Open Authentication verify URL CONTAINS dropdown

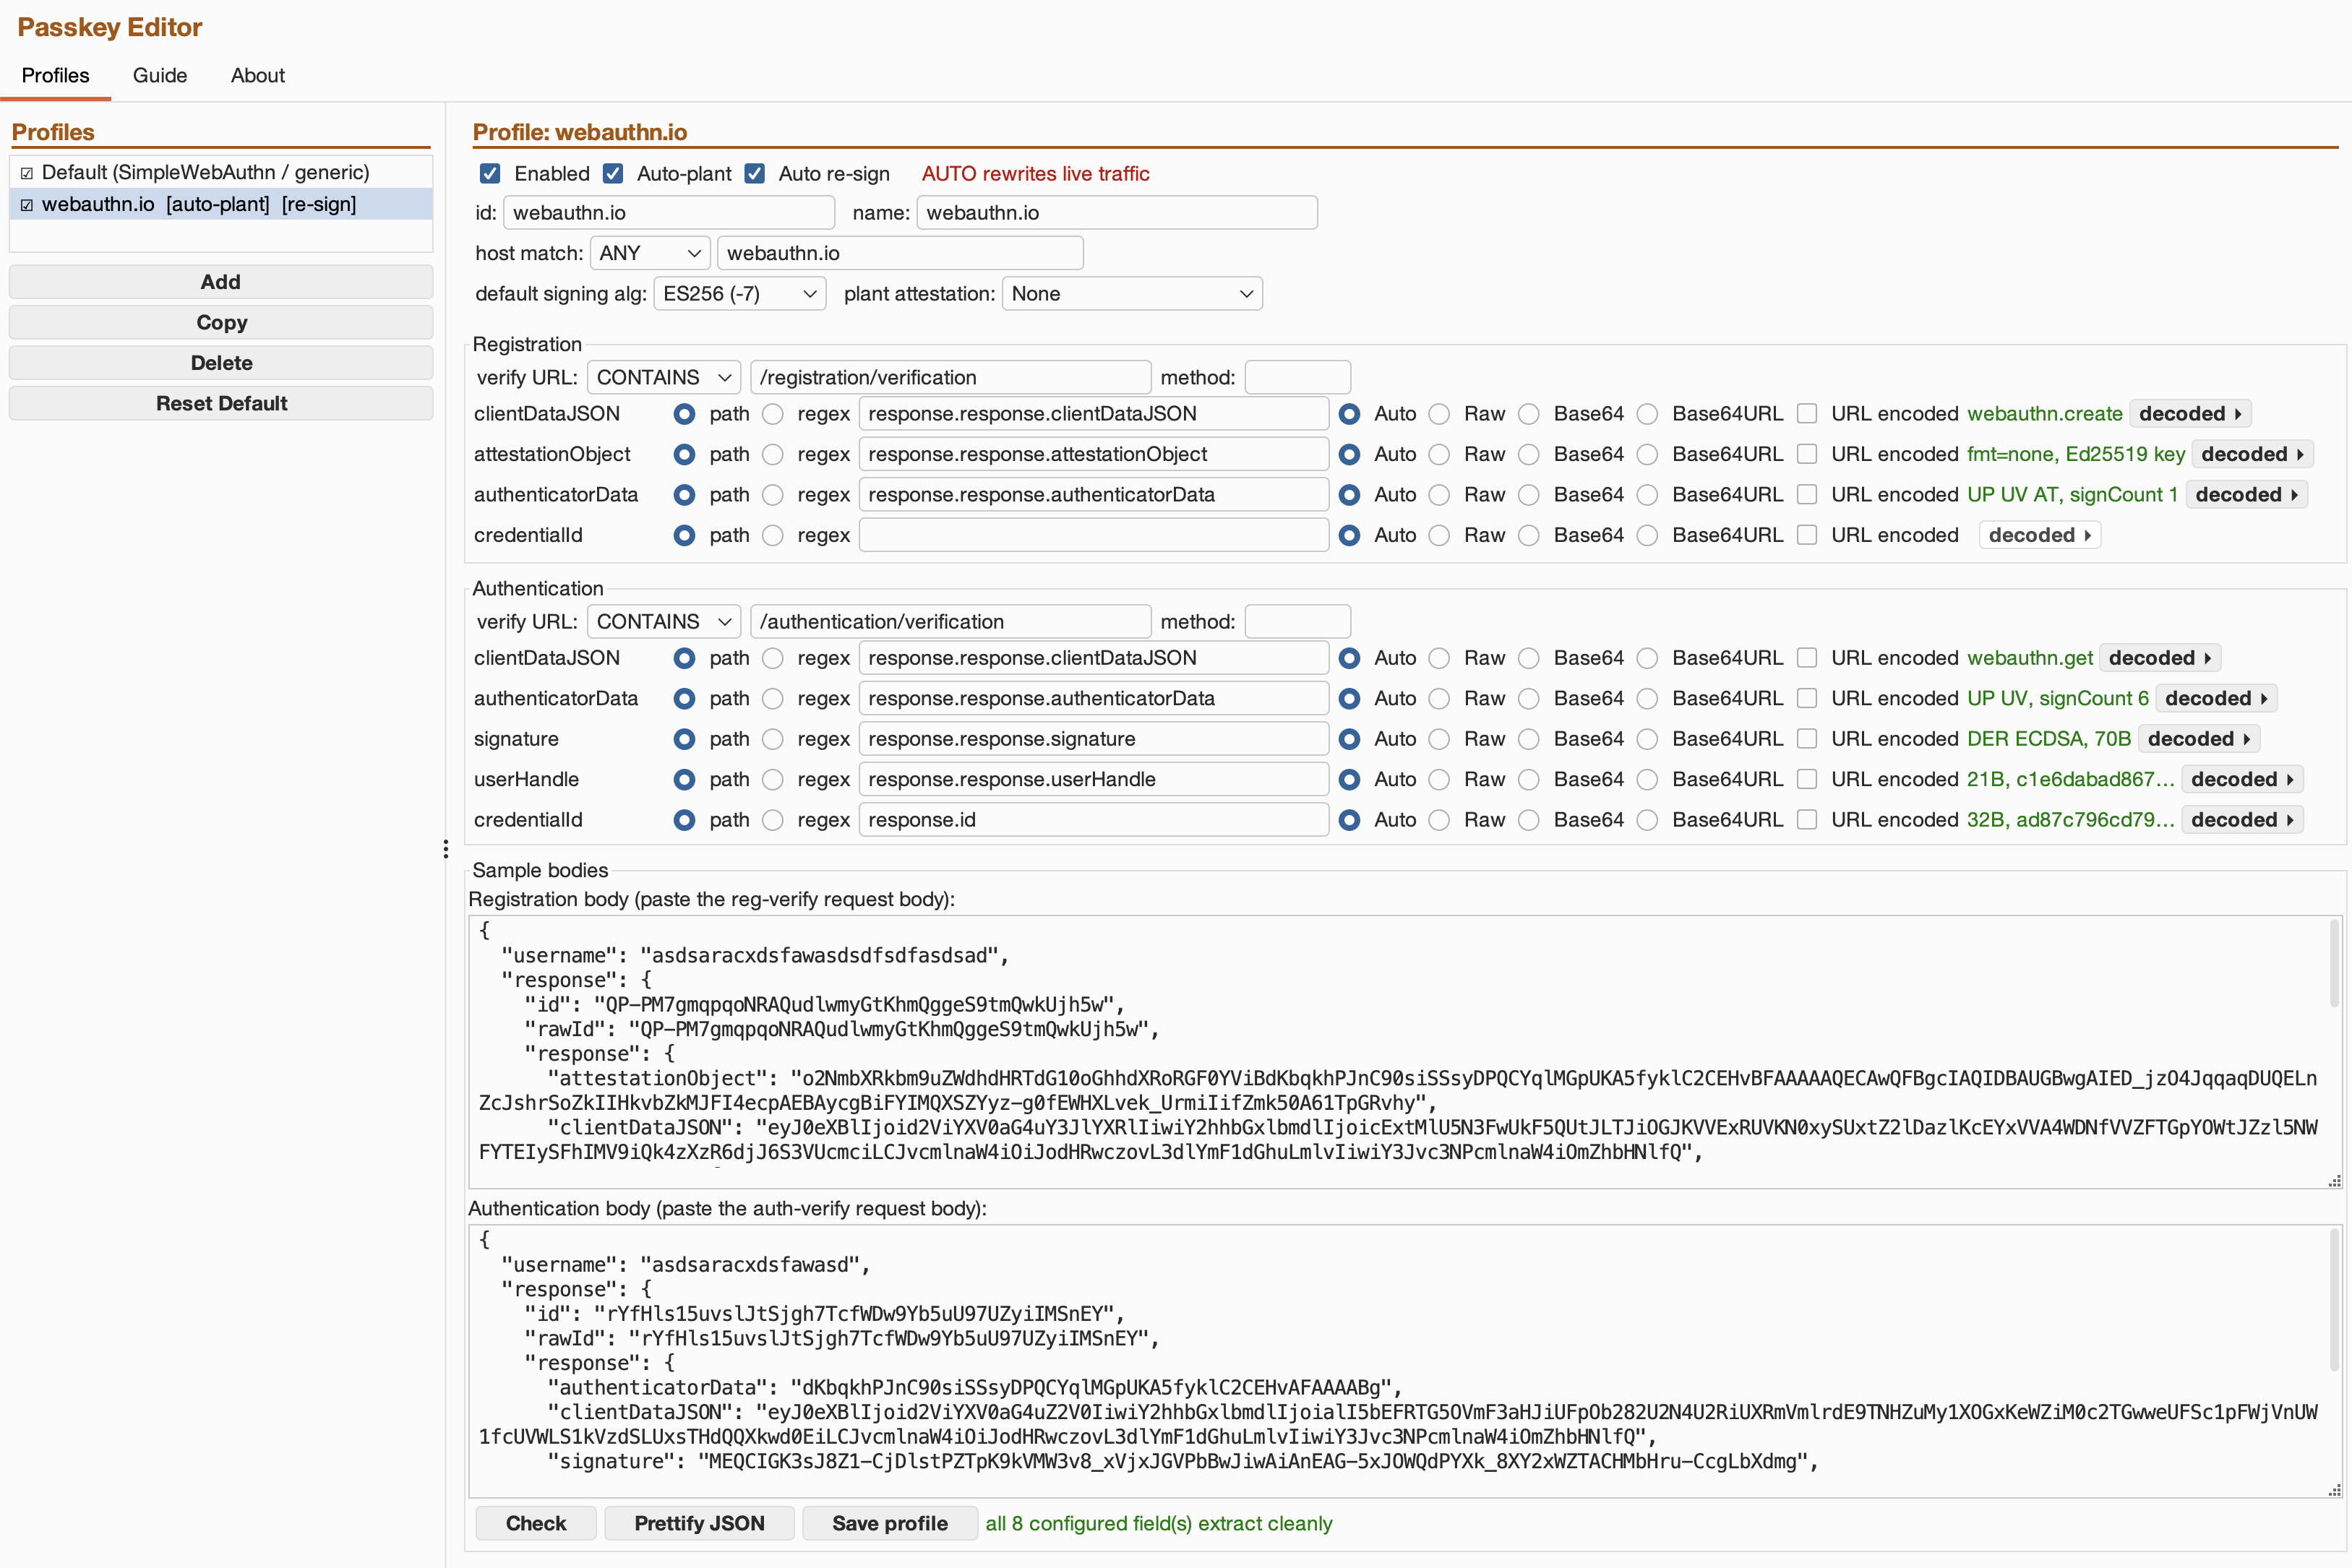pyautogui.click(x=663, y=622)
